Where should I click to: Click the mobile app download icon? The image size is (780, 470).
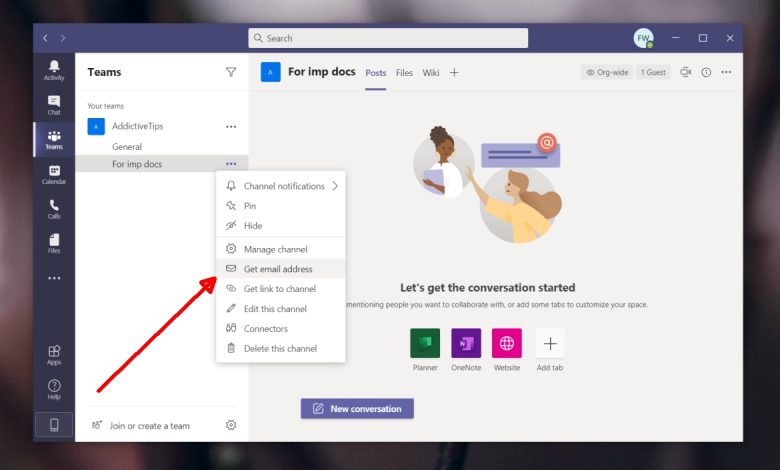(x=54, y=424)
